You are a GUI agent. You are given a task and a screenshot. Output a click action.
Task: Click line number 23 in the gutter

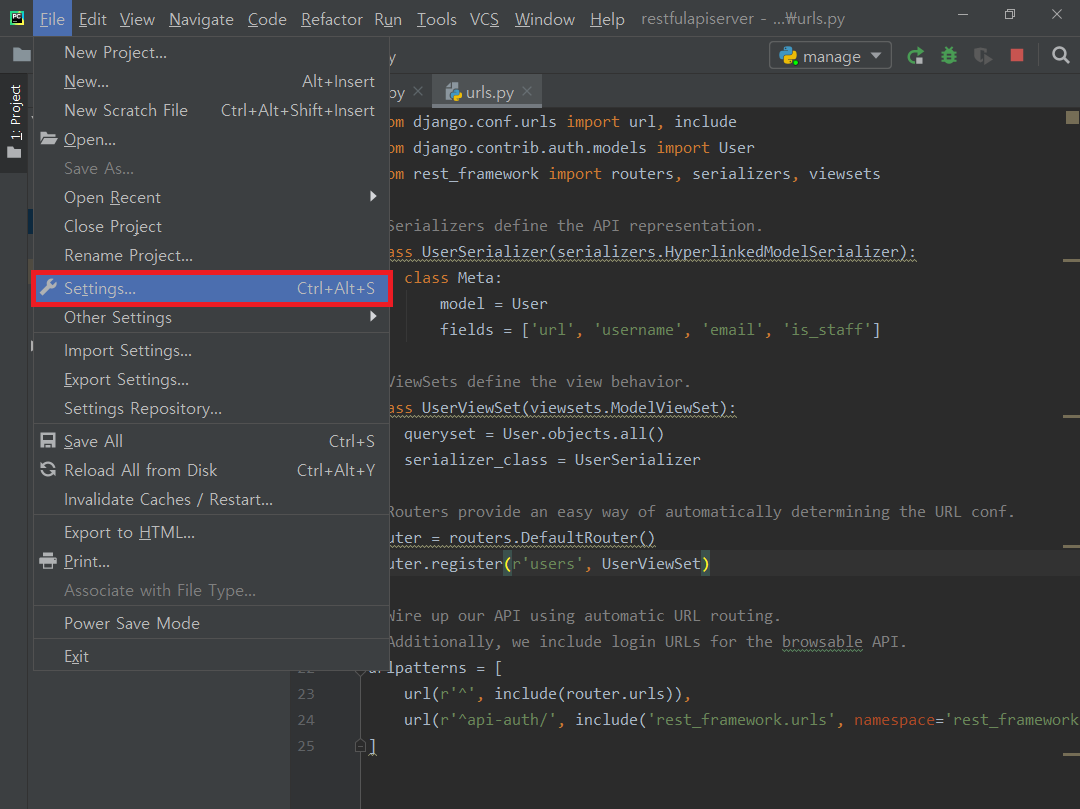(306, 693)
